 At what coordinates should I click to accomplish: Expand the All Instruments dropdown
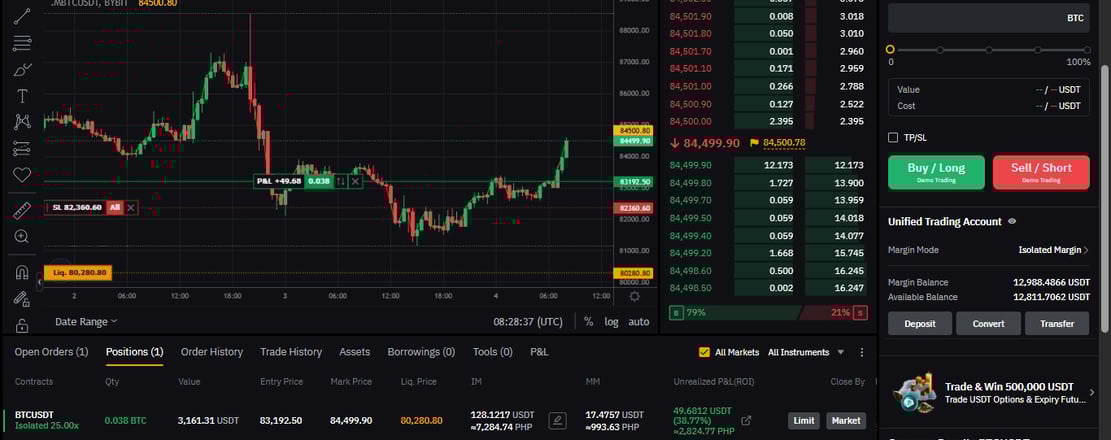pos(806,352)
